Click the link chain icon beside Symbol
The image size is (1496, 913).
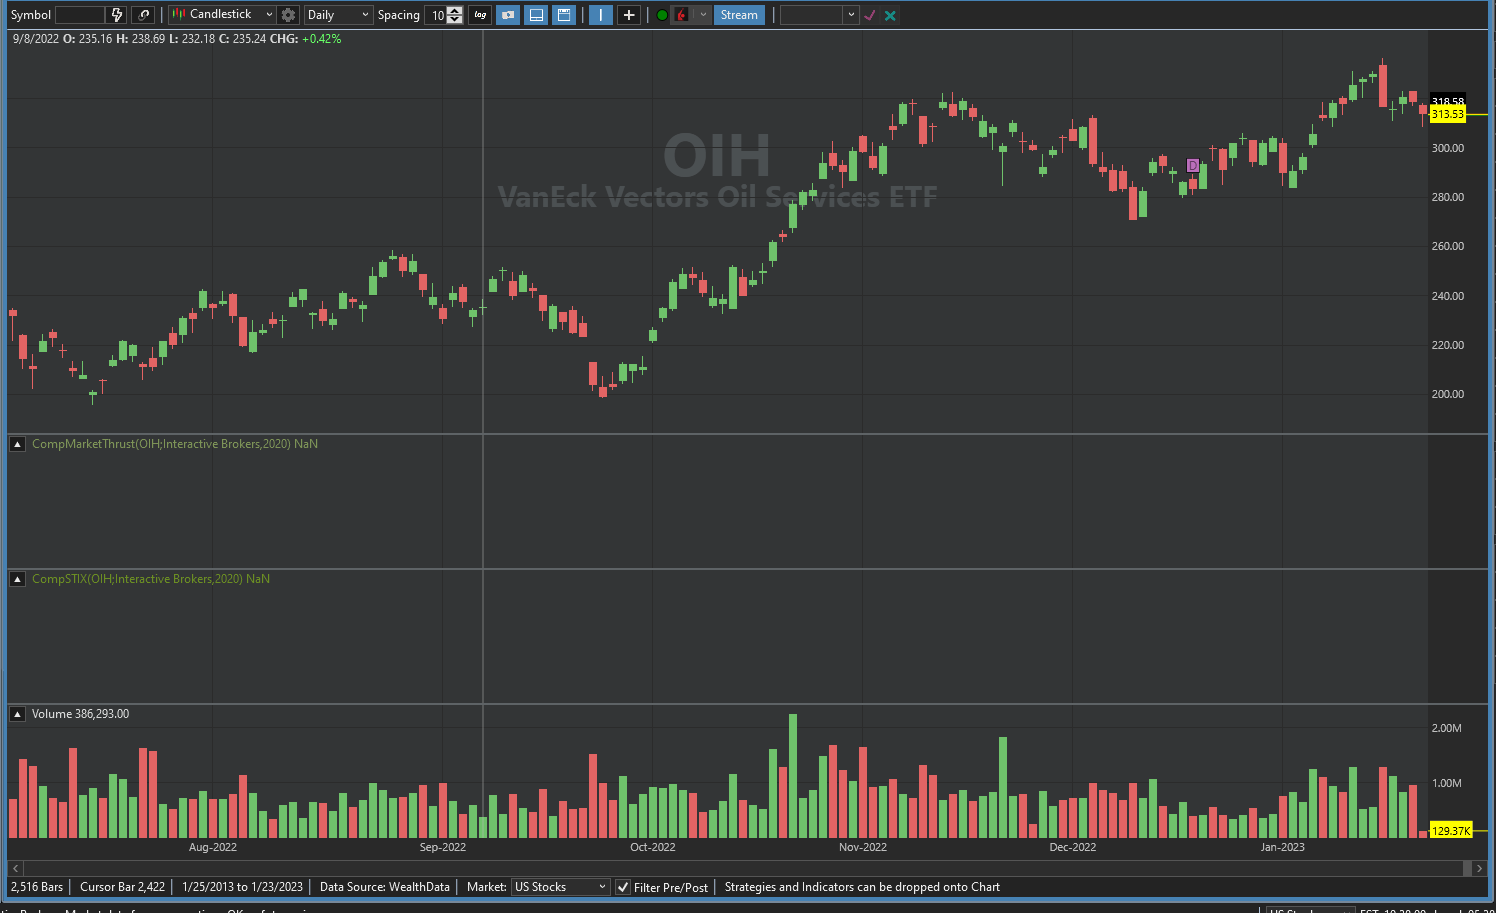pyautogui.click(x=144, y=15)
